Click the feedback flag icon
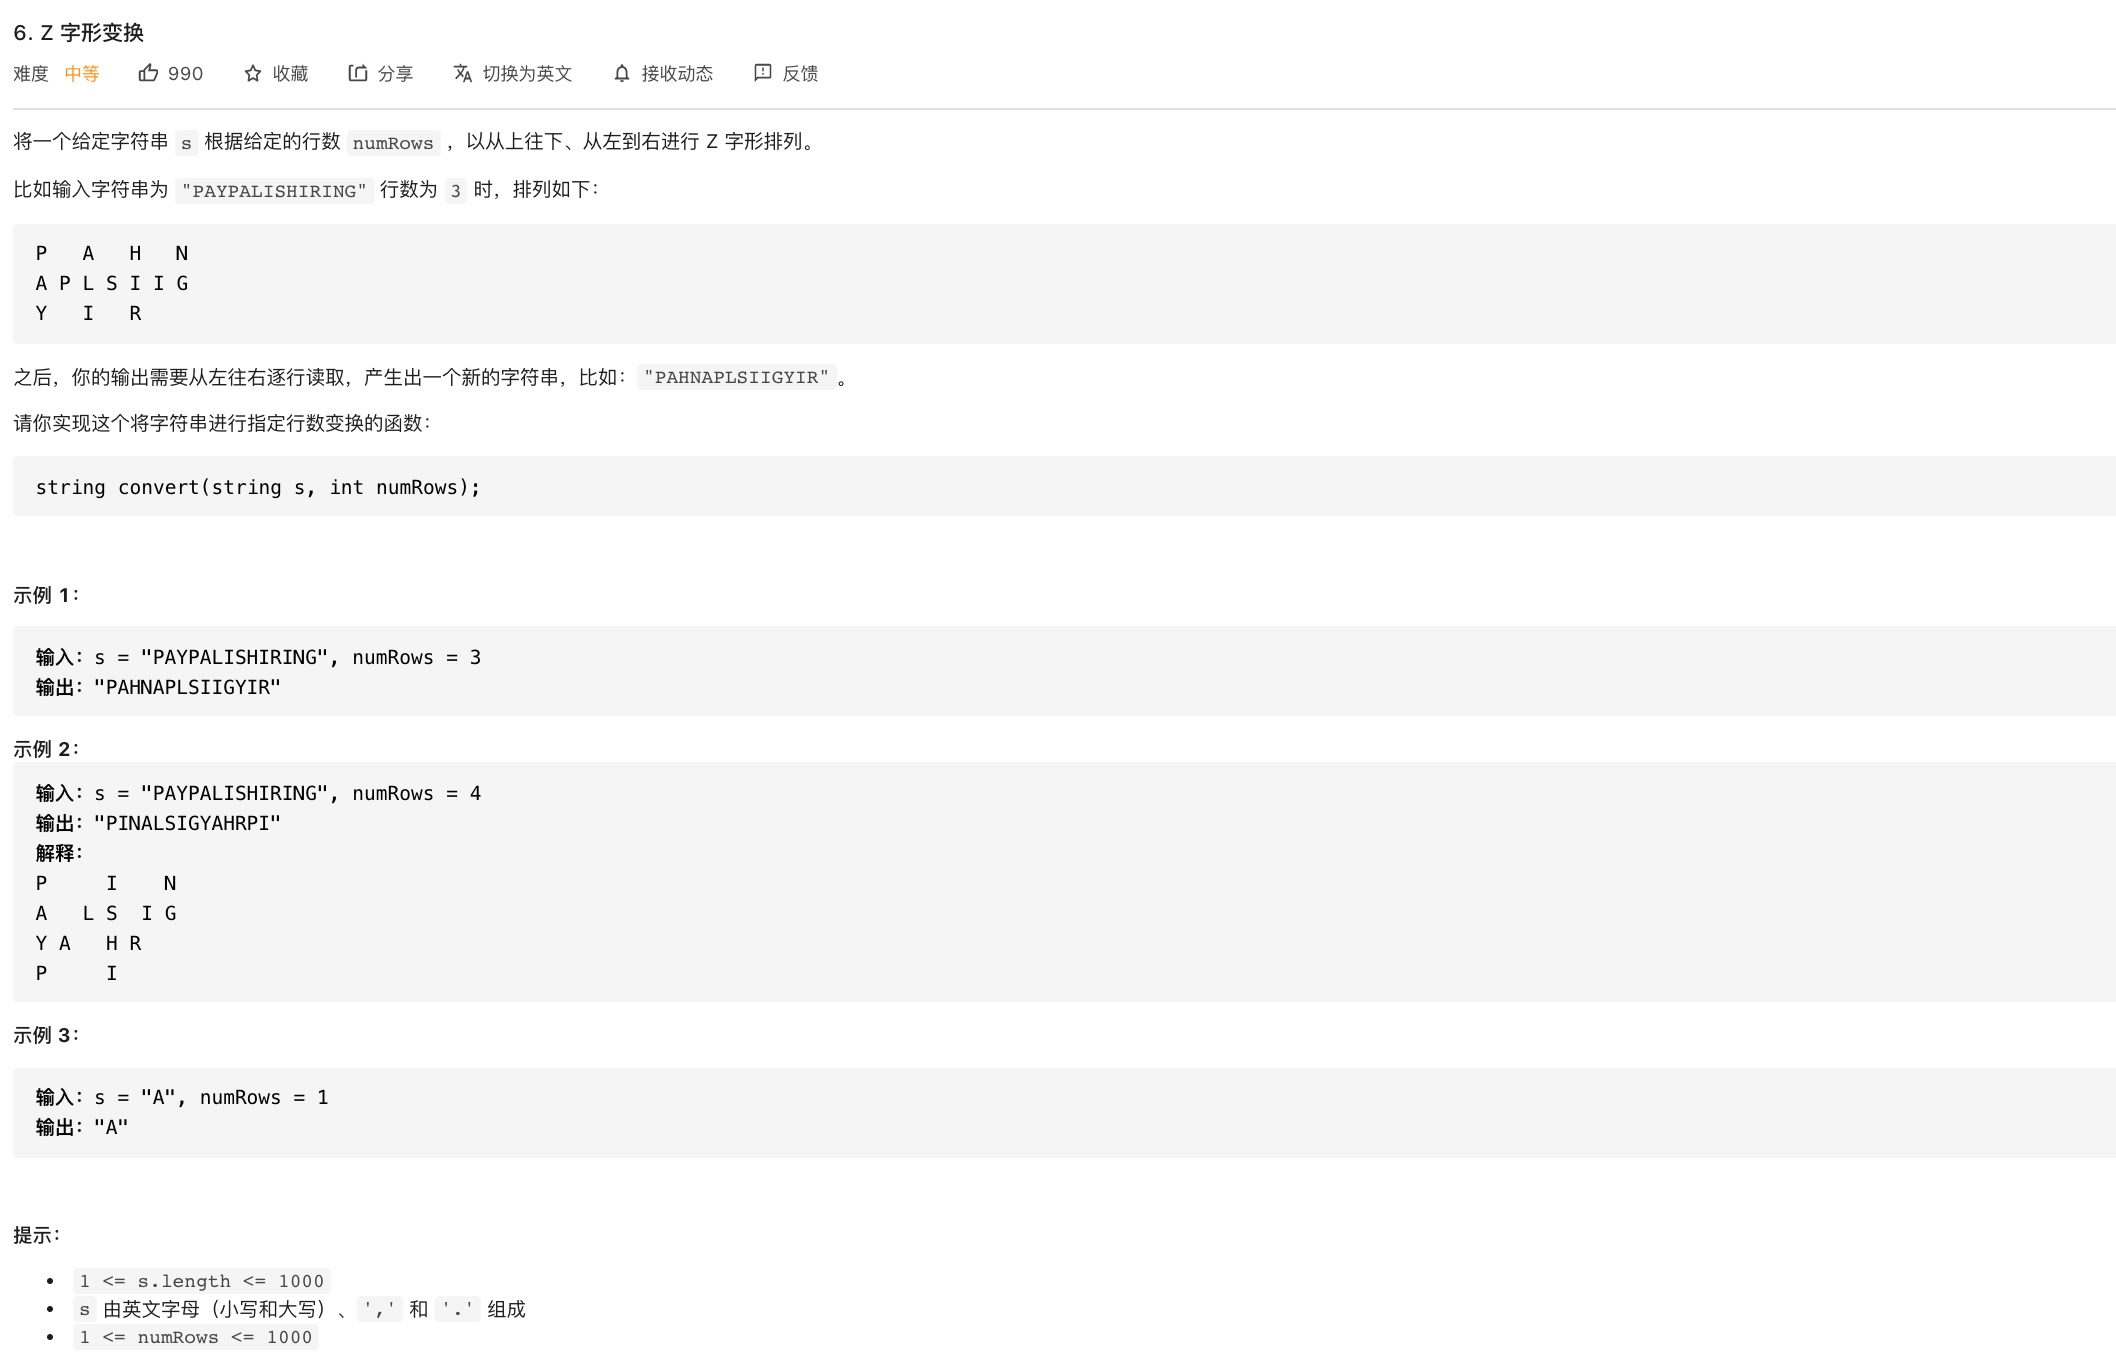 pos(762,73)
